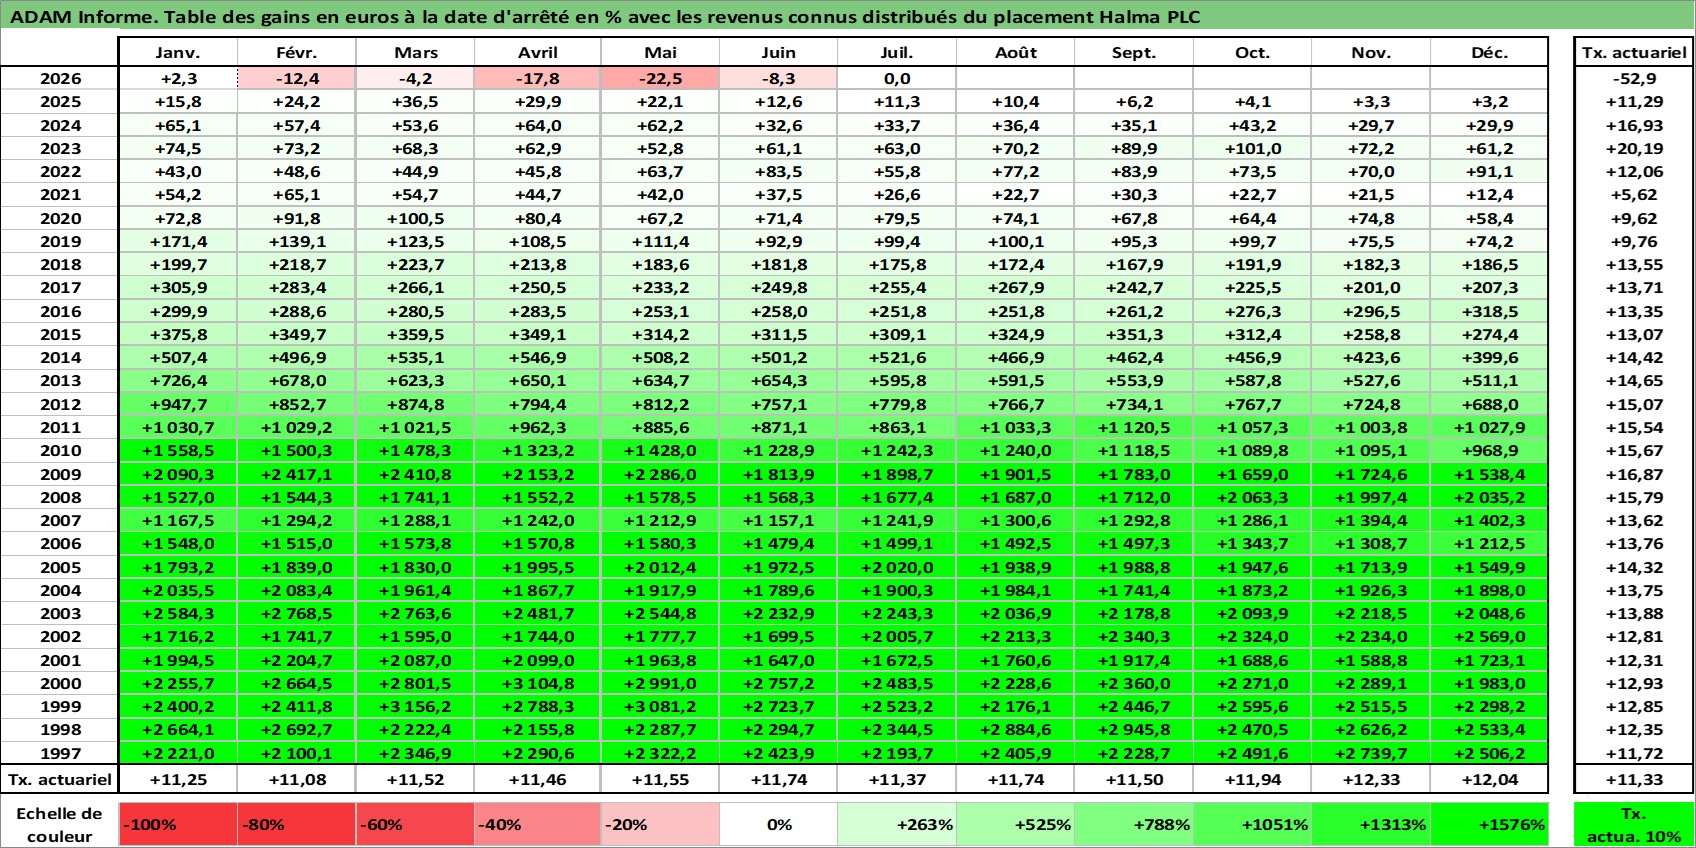The height and width of the screenshot is (848, 1696).
Task: Select the Févr. column header
Action: [296, 53]
